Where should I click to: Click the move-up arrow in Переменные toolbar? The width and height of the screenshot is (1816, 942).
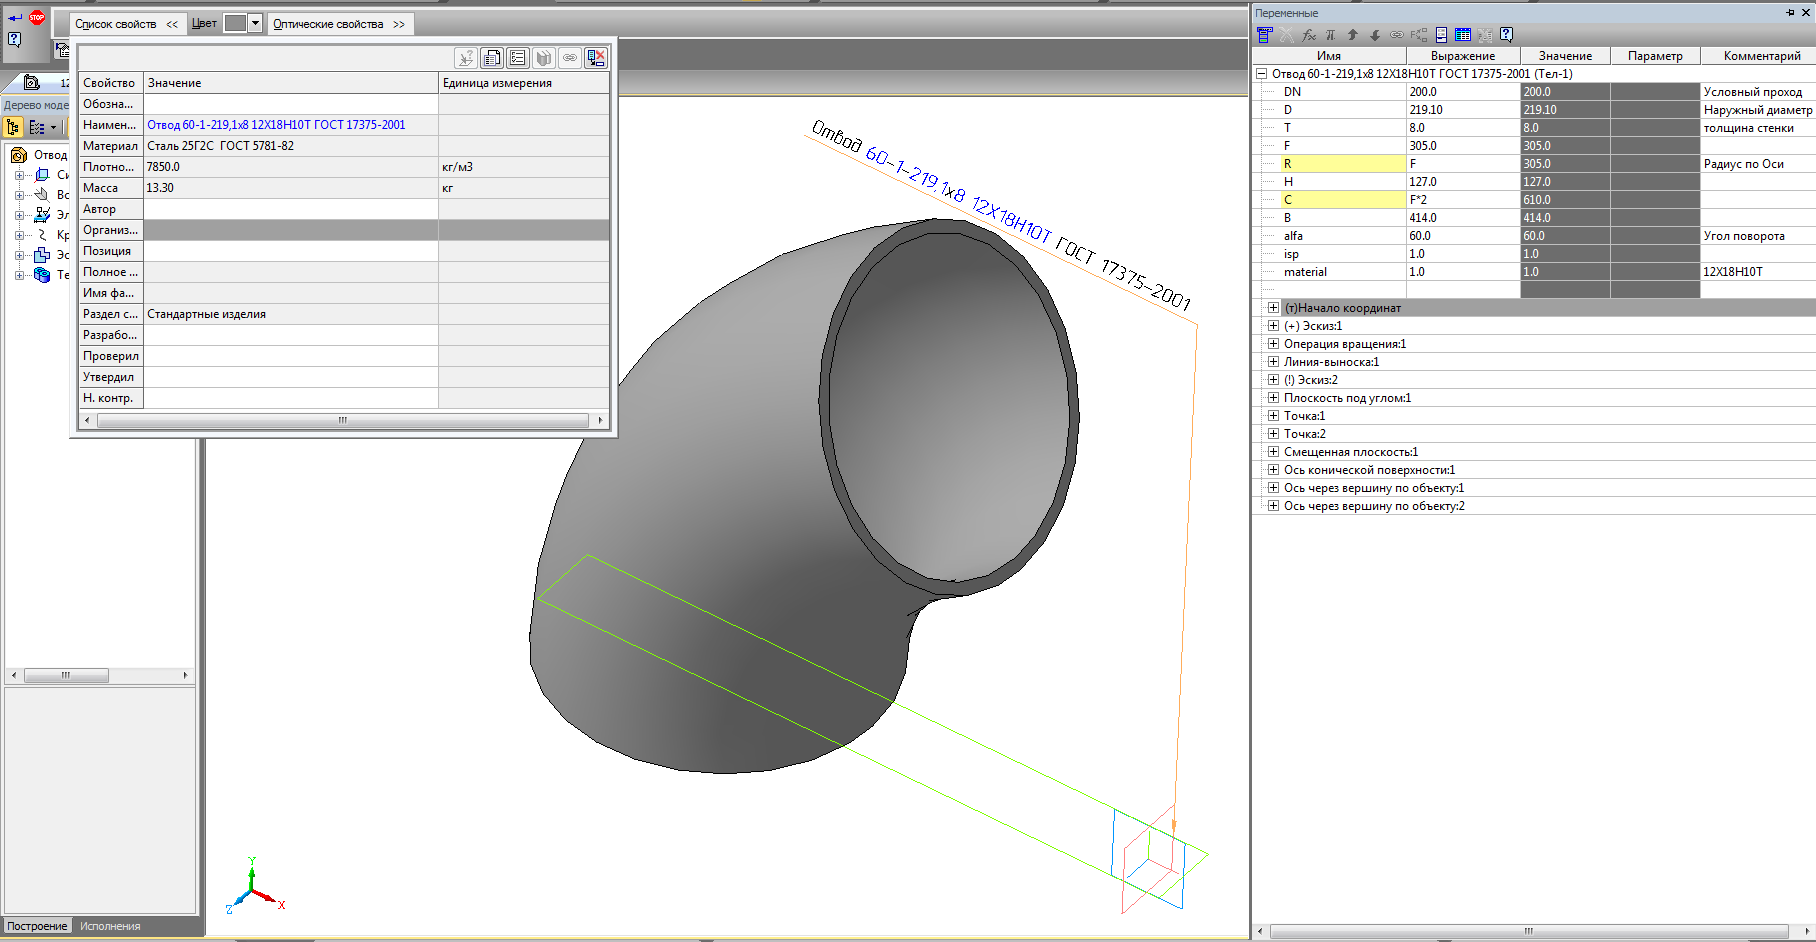tap(1352, 35)
